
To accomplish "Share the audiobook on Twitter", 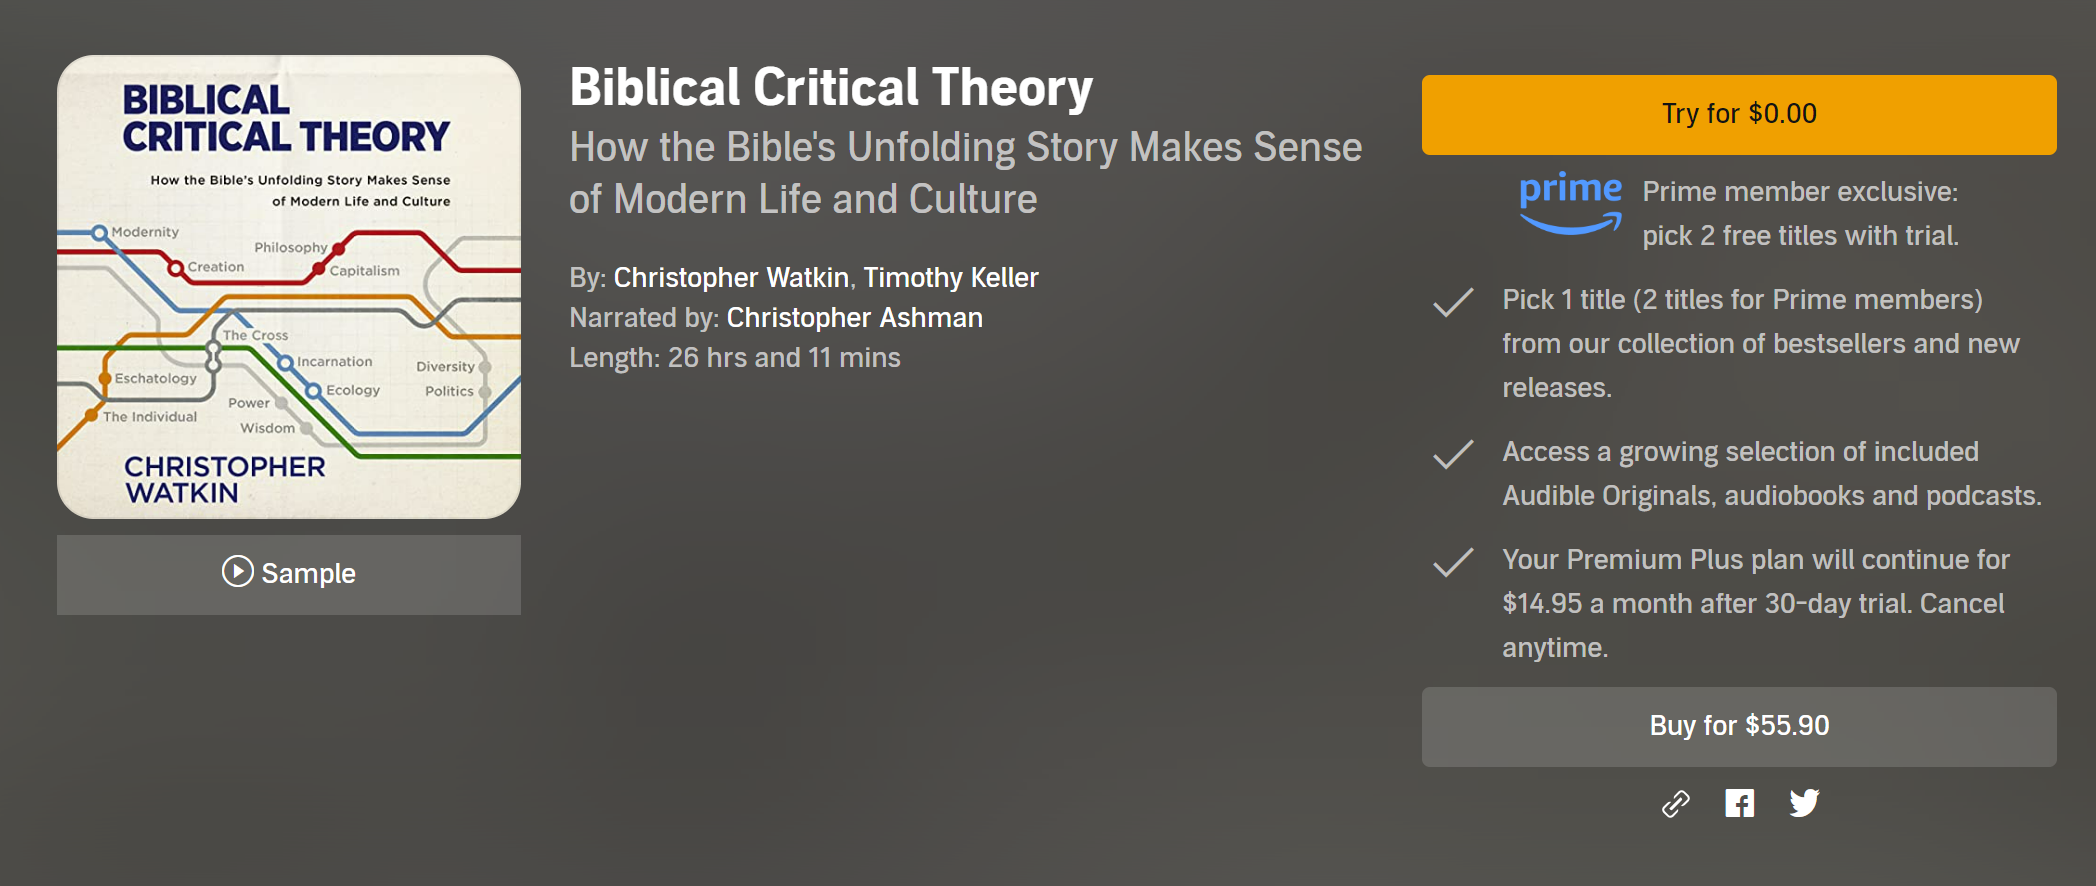I will [x=1804, y=803].
